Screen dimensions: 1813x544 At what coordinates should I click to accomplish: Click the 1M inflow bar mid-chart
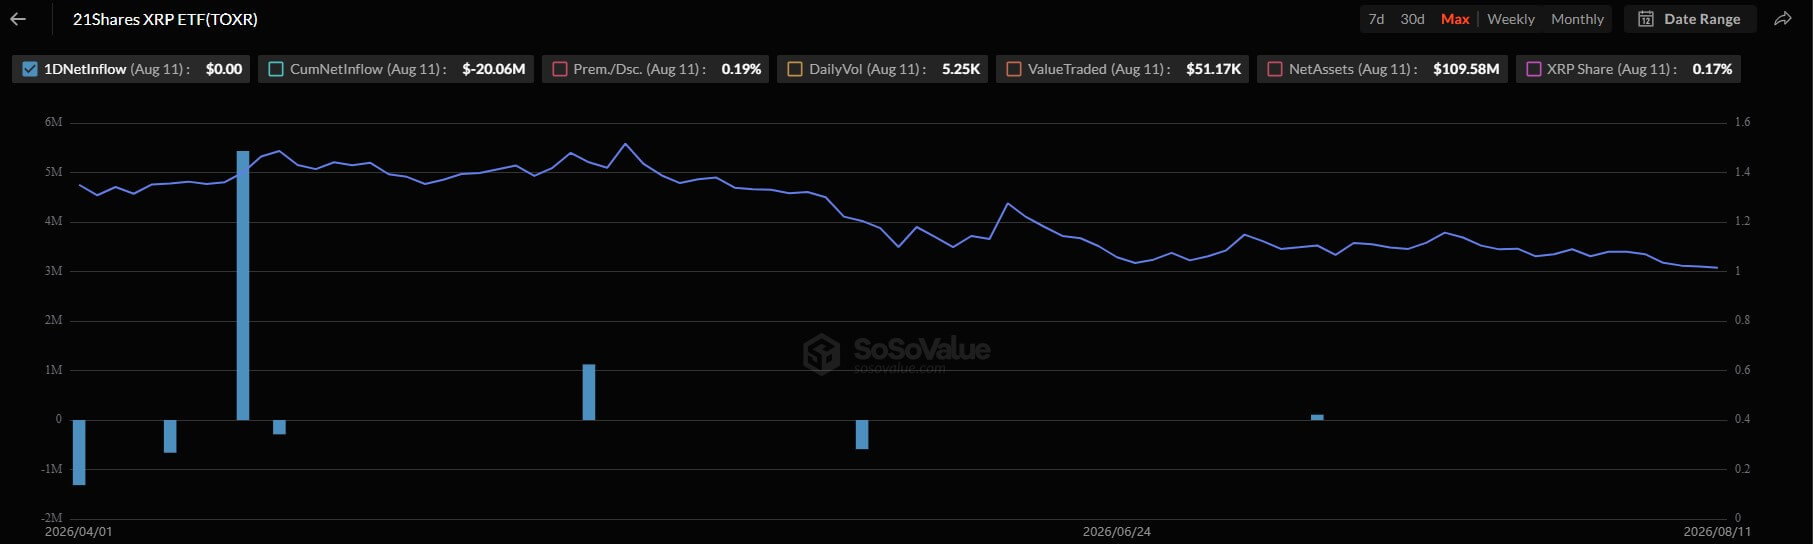589,392
